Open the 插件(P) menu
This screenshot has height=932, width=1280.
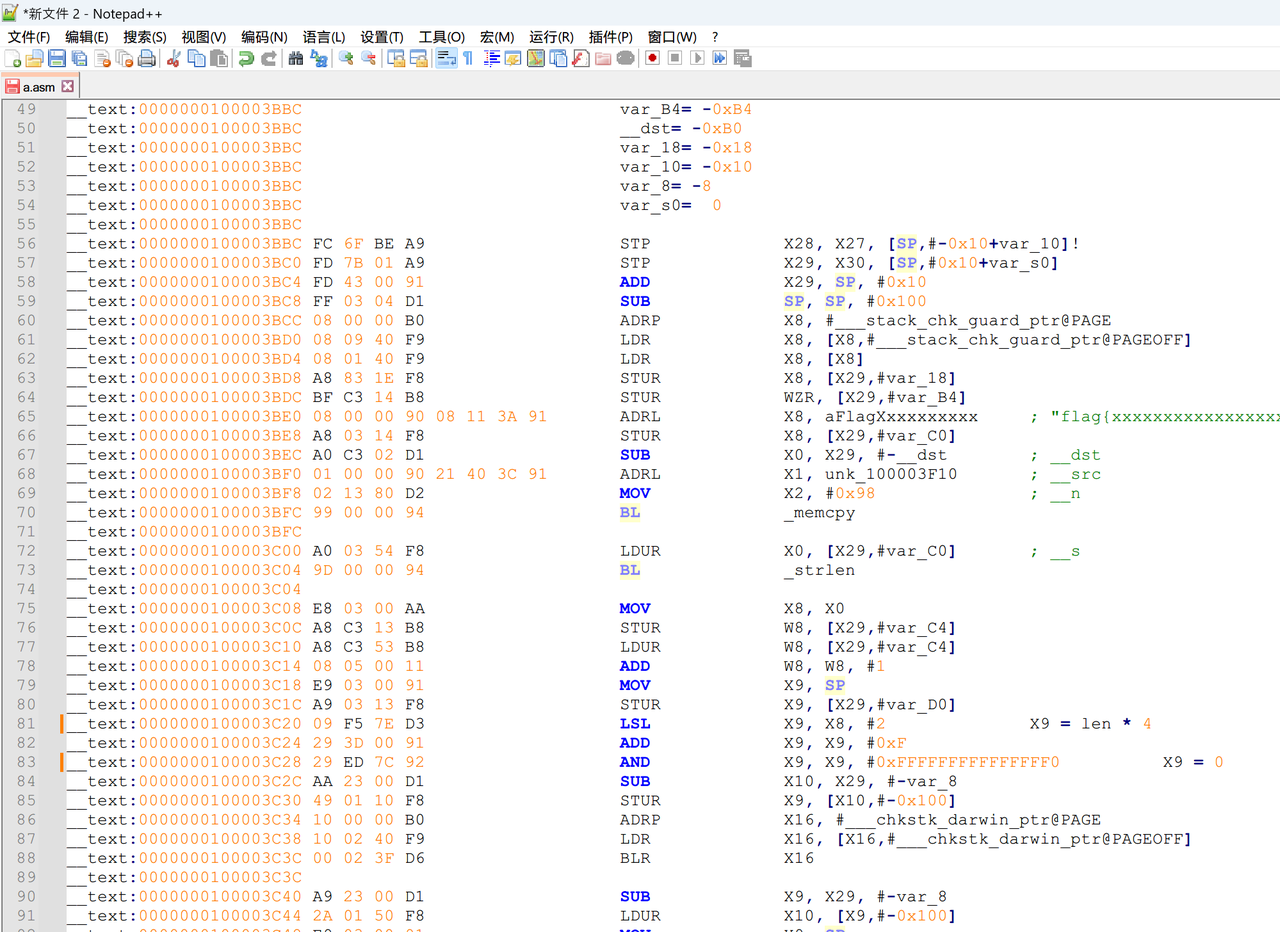(x=611, y=37)
